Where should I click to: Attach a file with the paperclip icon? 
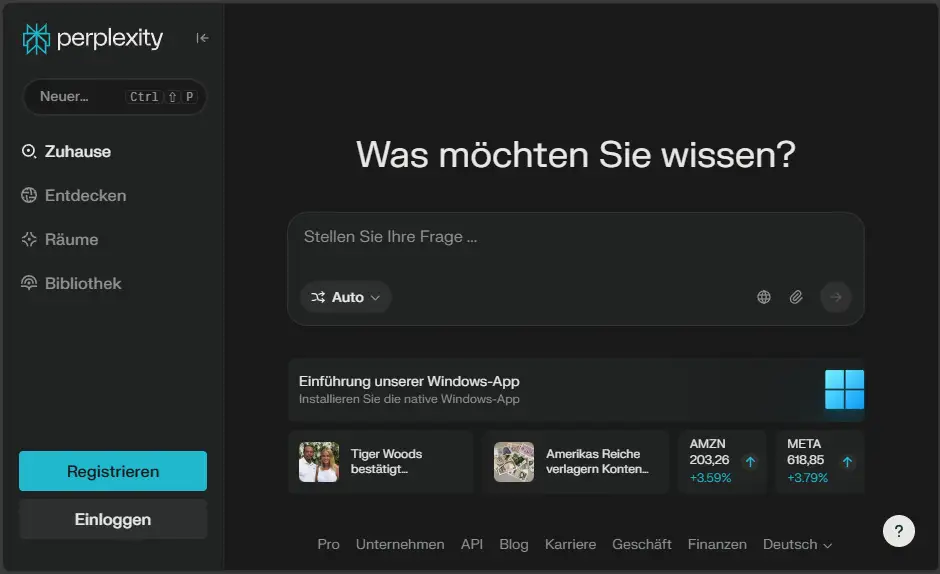[796, 297]
